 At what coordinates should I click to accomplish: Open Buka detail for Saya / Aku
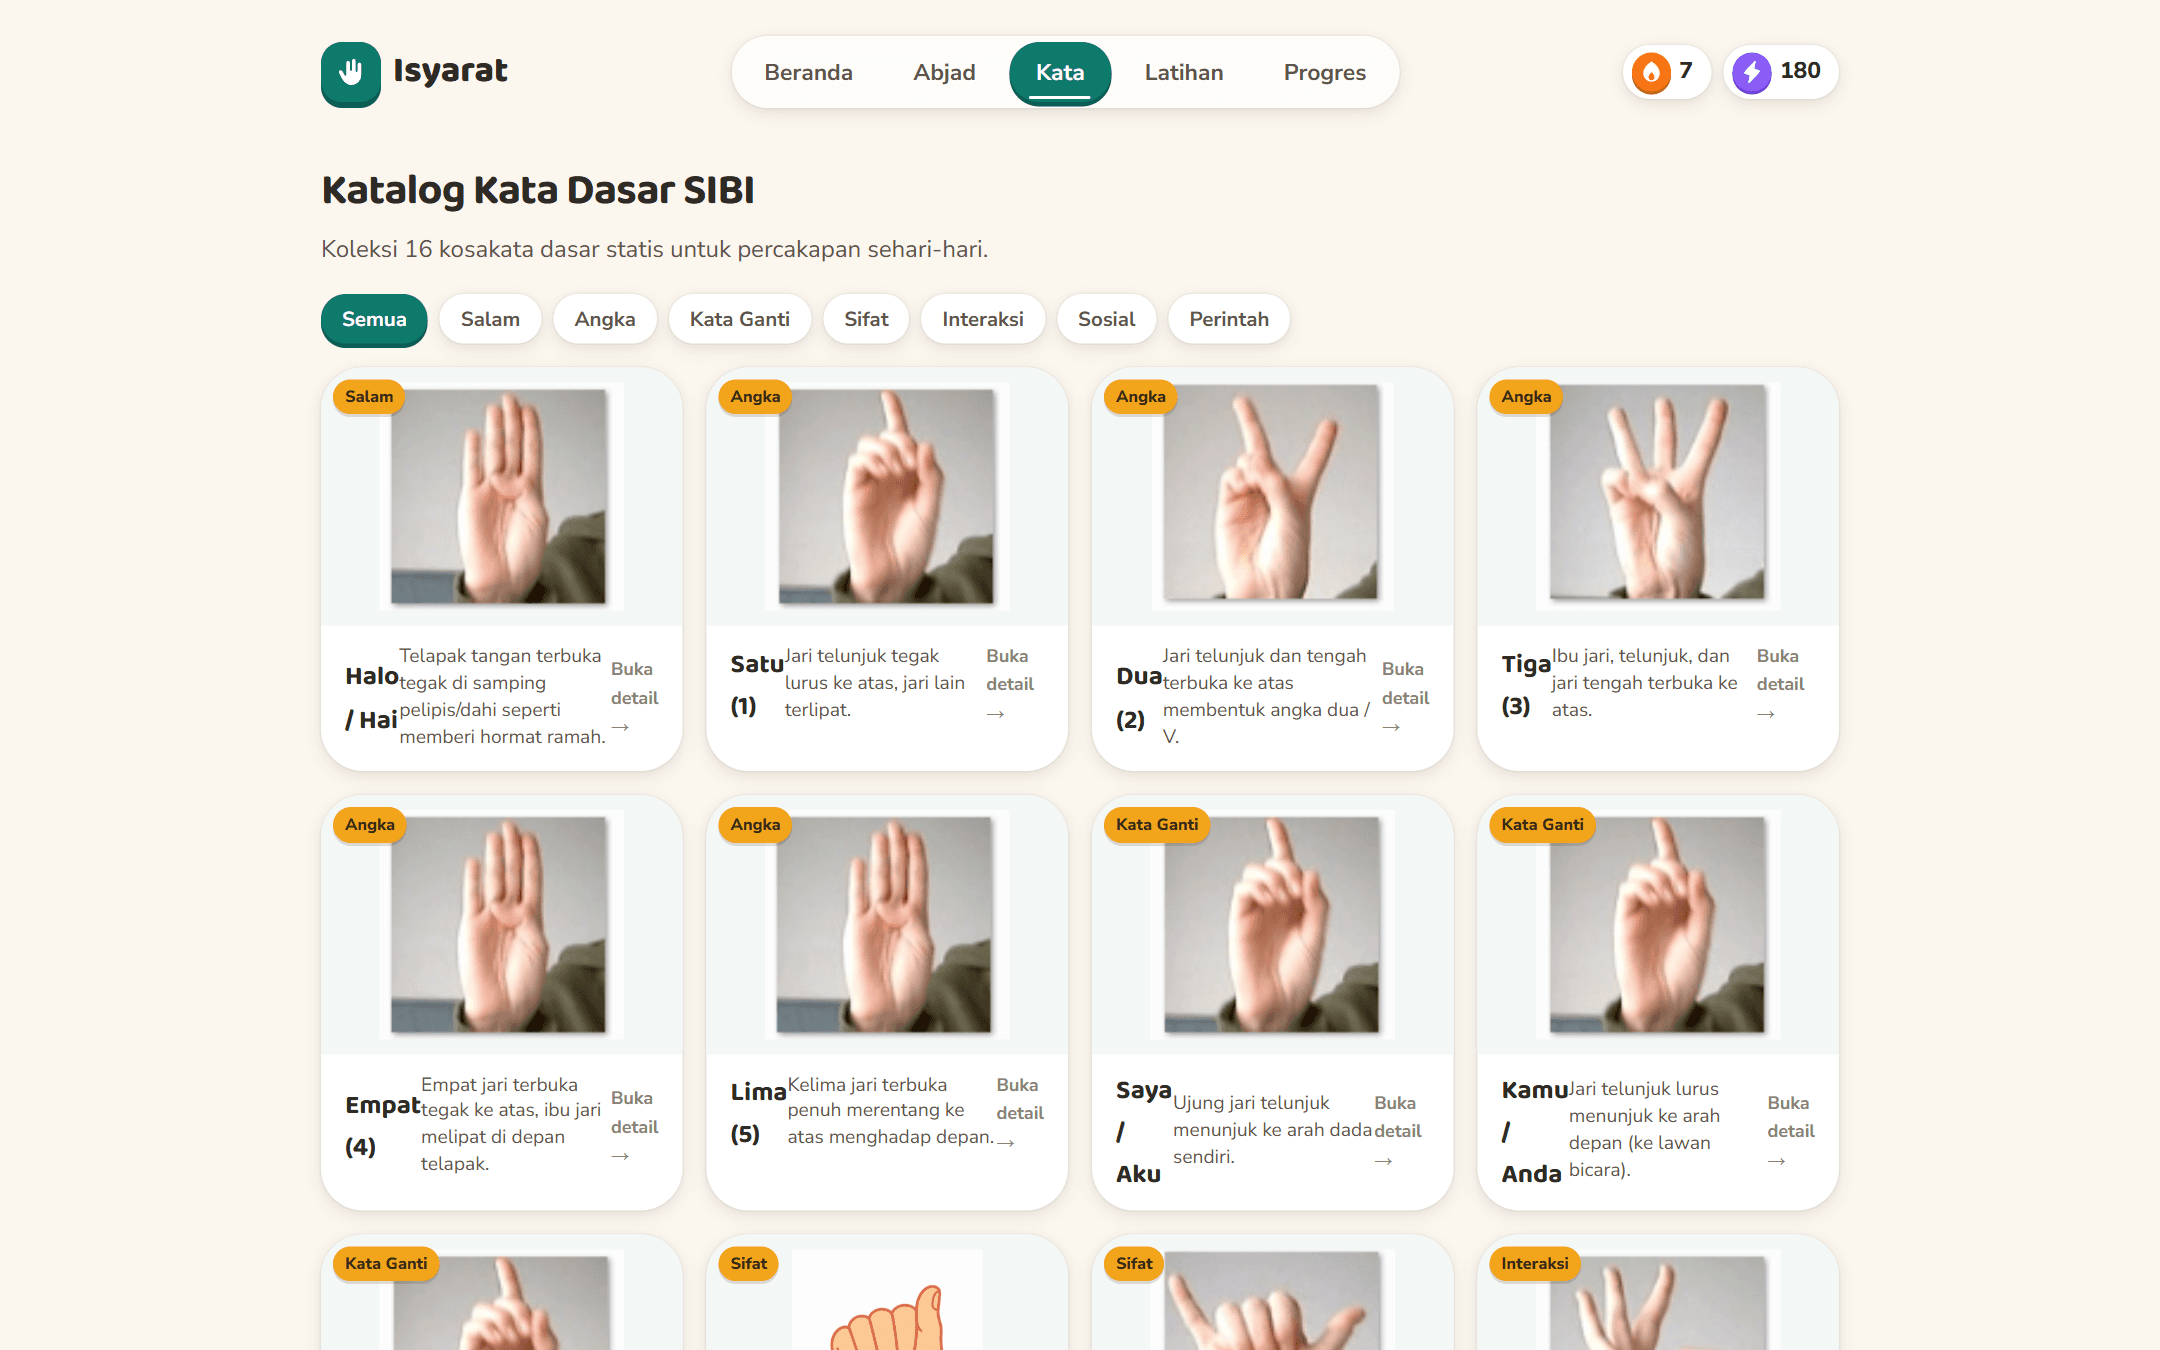tap(1397, 1131)
